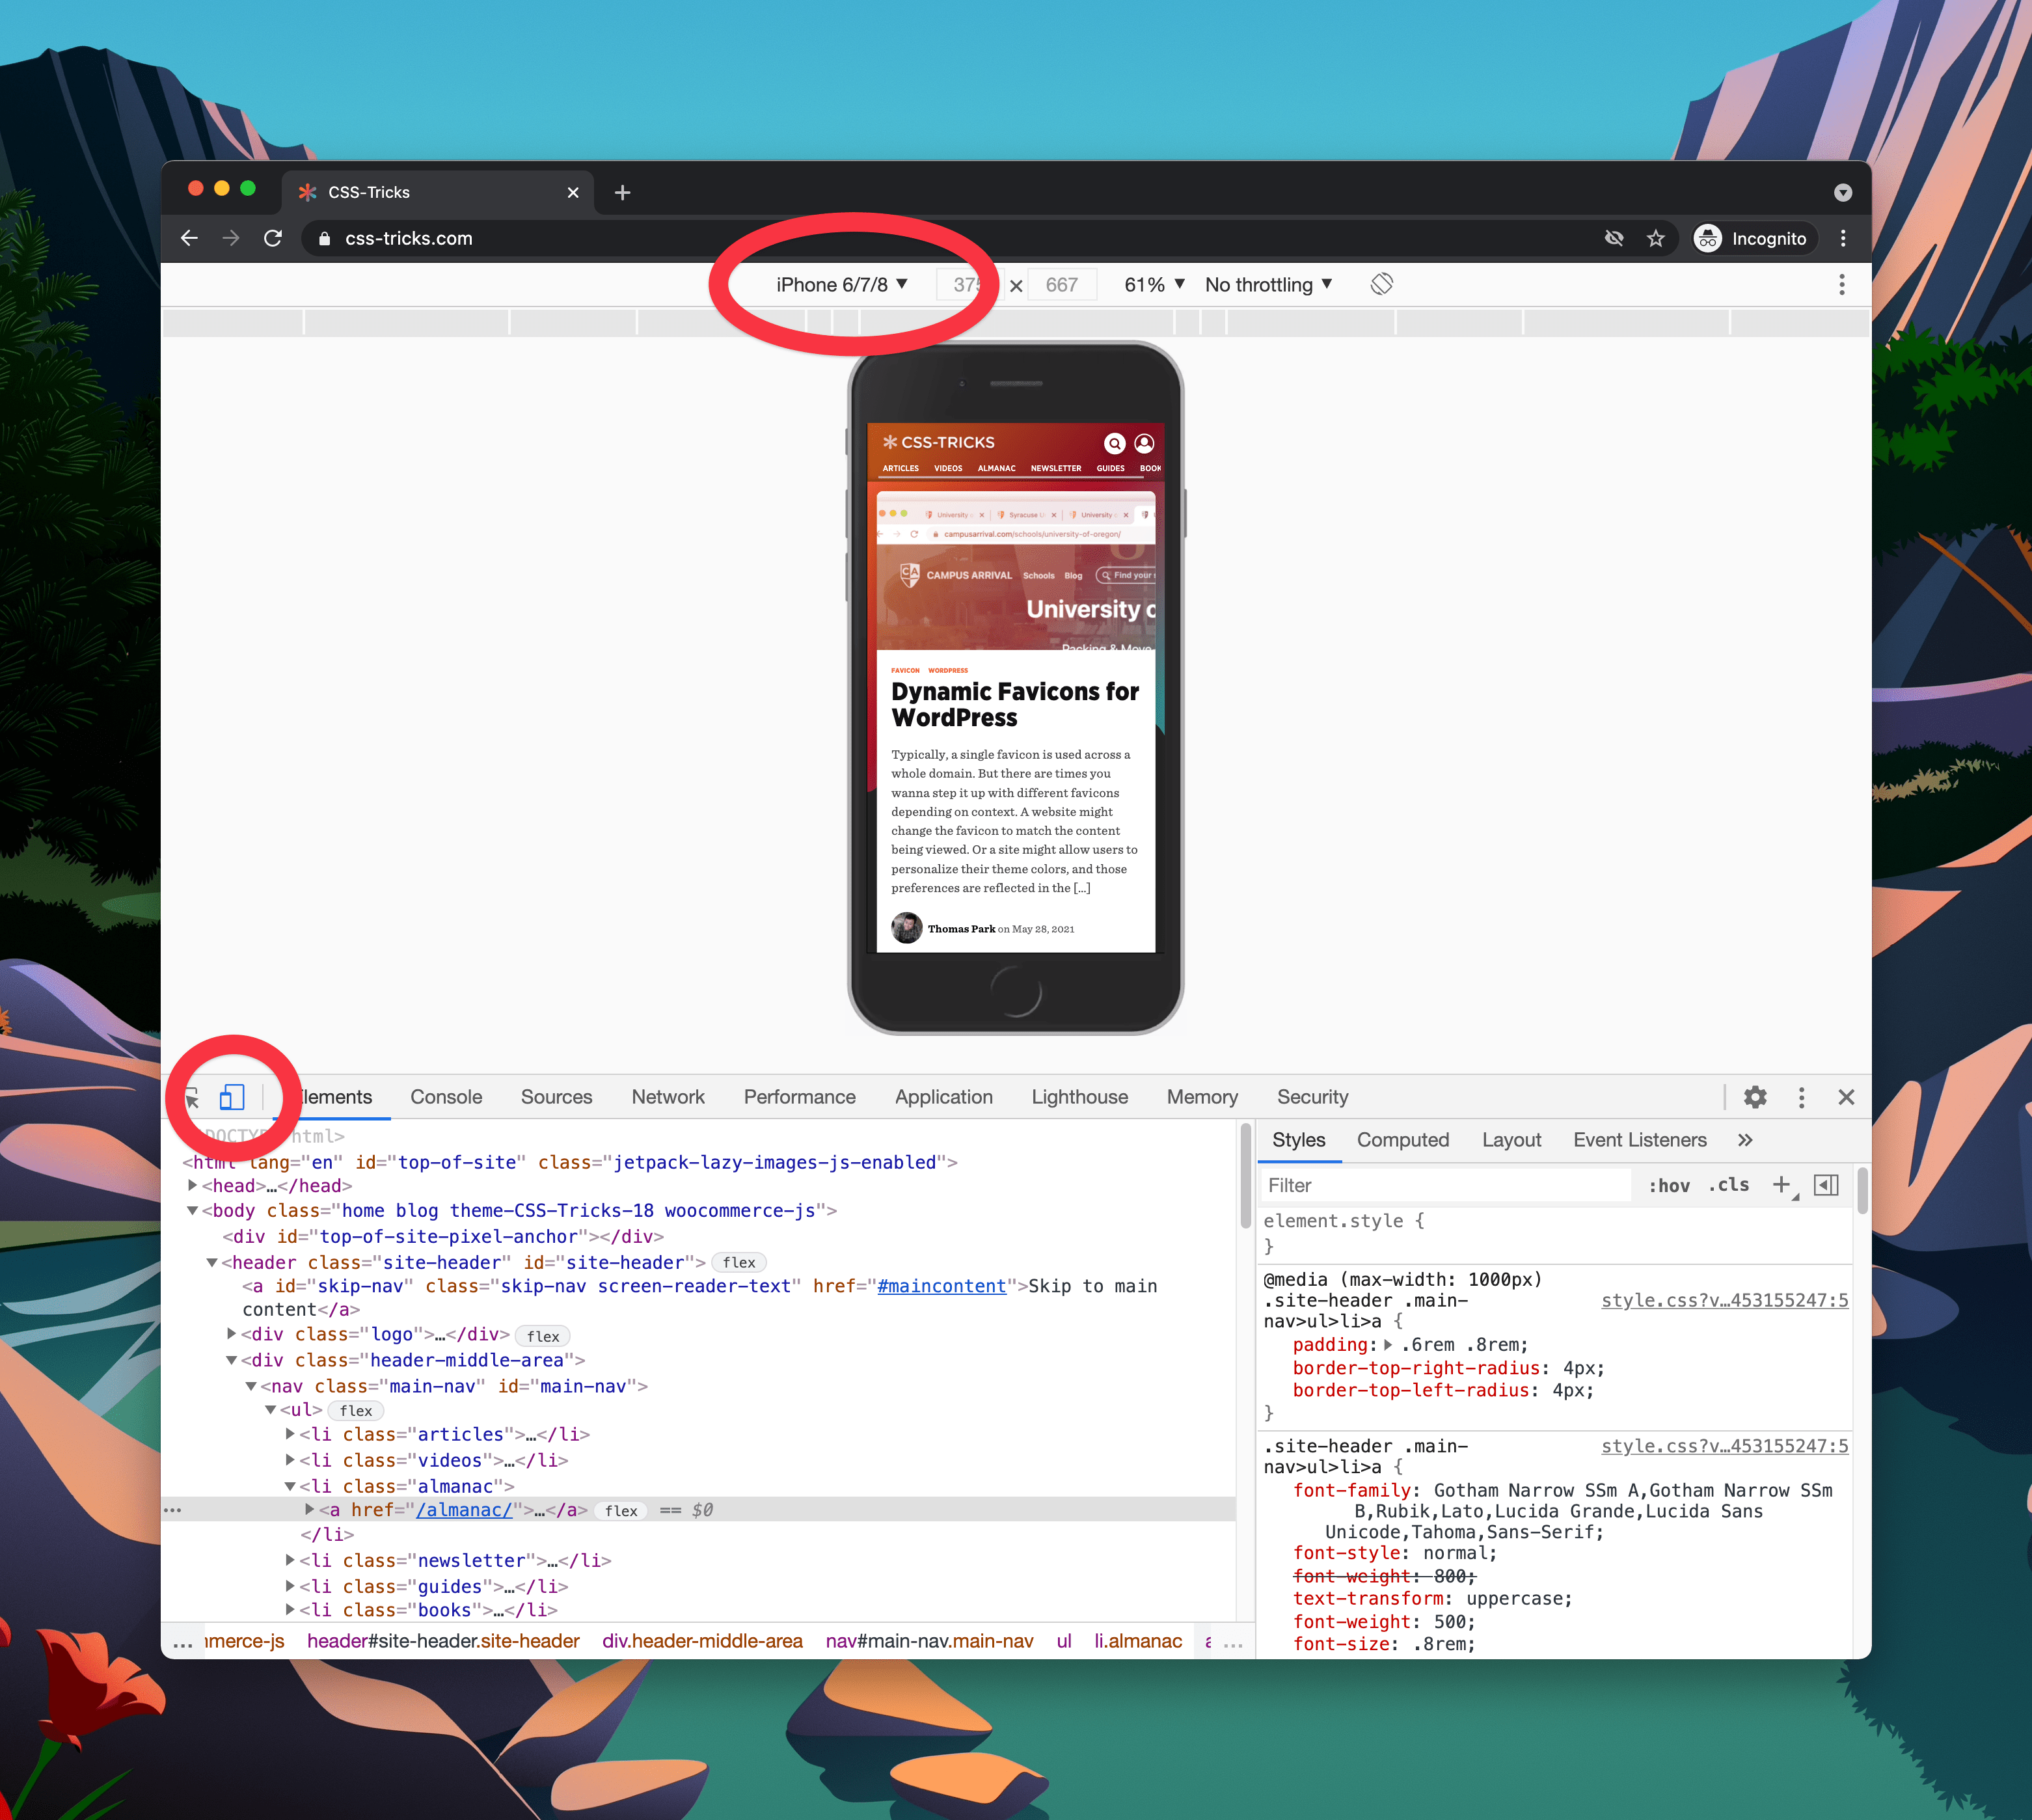Switch to the Console tab
Screen dimensions: 2032x1820
(446, 1097)
